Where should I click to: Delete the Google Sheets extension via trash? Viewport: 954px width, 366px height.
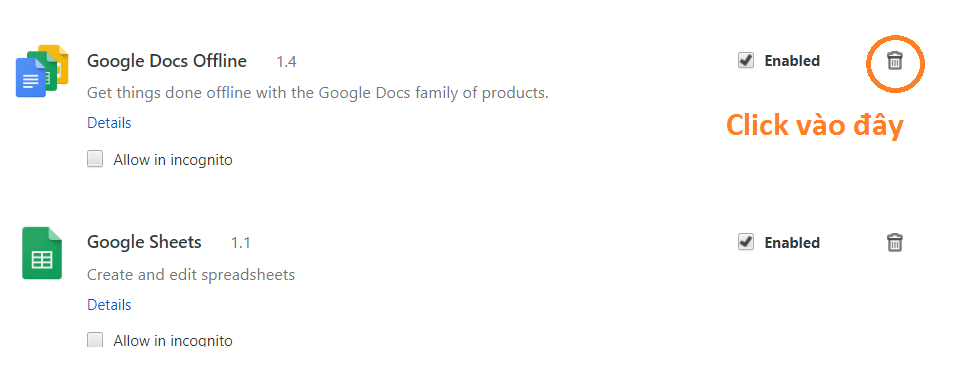point(894,242)
